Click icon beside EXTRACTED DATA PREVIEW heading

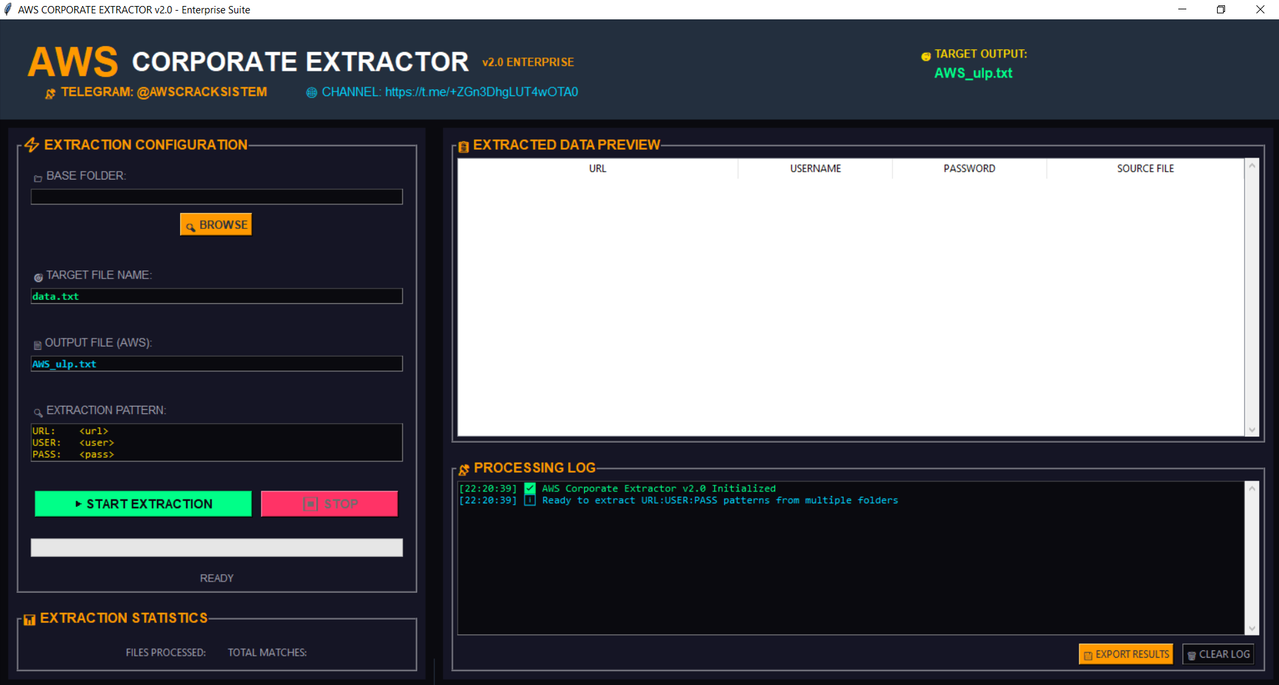point(464,147)
